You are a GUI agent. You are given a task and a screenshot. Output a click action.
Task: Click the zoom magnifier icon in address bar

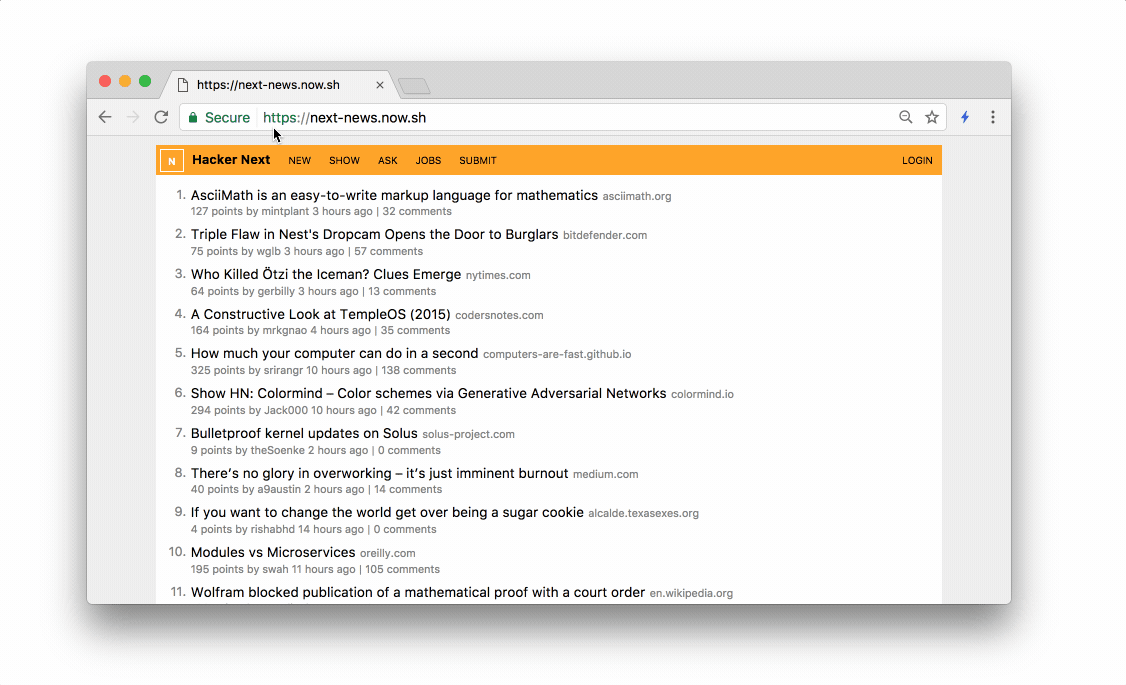tap(906, 117)
